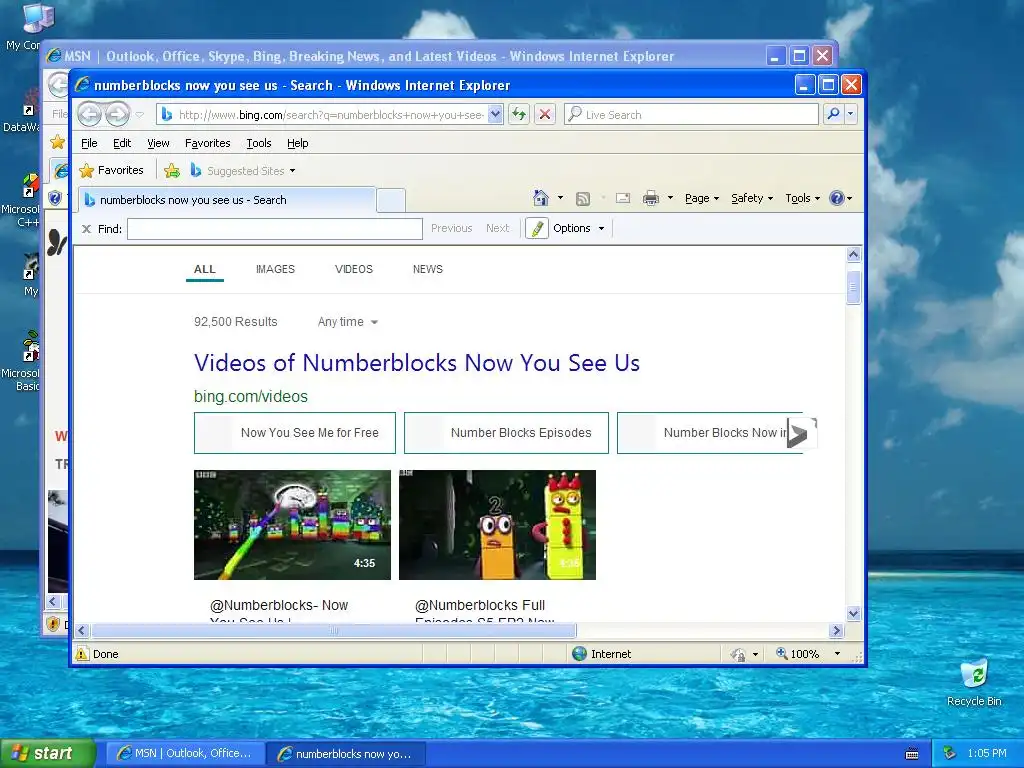
Task: Select the numberblocks search browser tab
Action: tap(226, 200)
